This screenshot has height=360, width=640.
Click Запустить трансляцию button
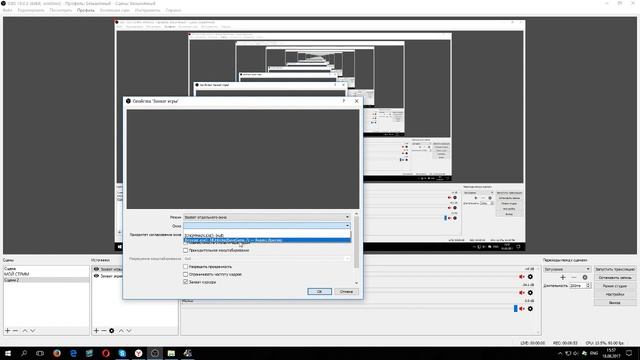615,269
